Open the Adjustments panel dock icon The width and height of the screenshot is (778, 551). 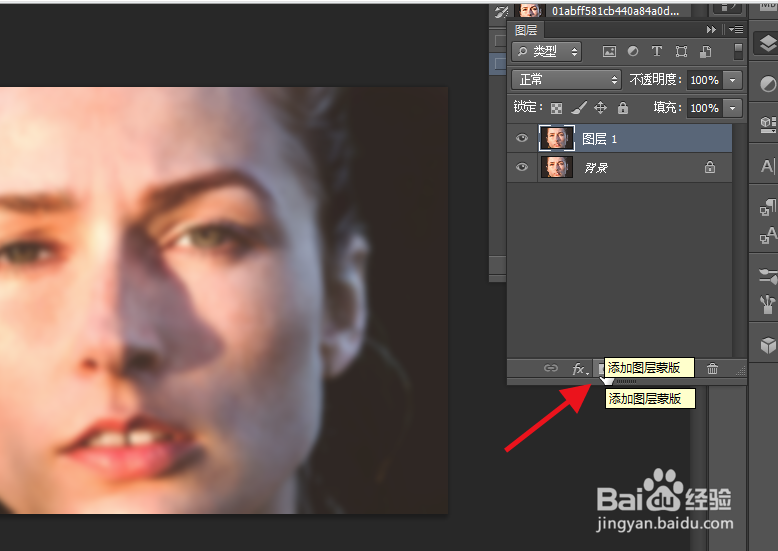point(768,84)
